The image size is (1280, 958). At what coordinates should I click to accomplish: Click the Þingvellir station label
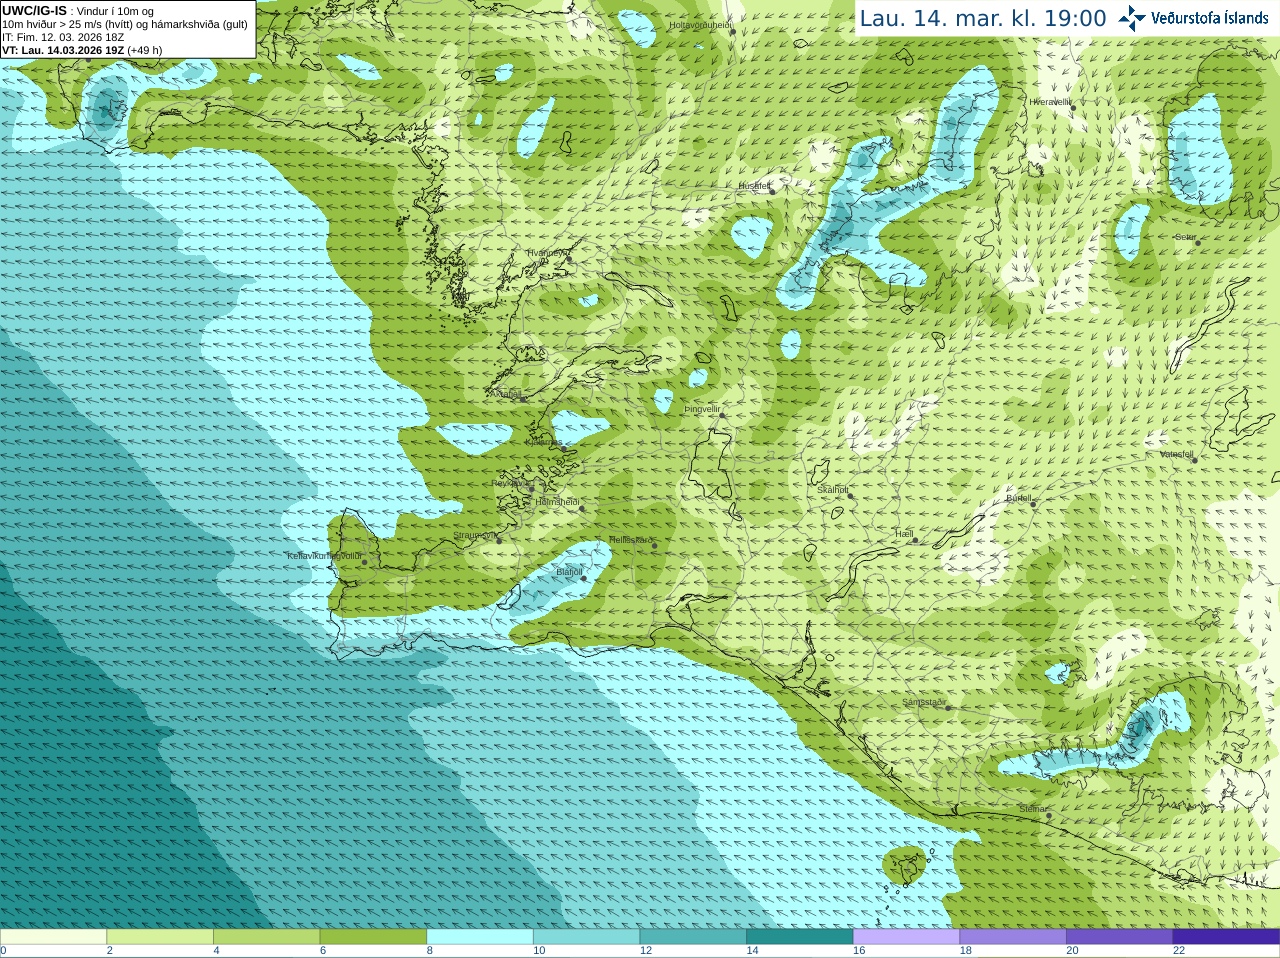[x=702, y=409]
